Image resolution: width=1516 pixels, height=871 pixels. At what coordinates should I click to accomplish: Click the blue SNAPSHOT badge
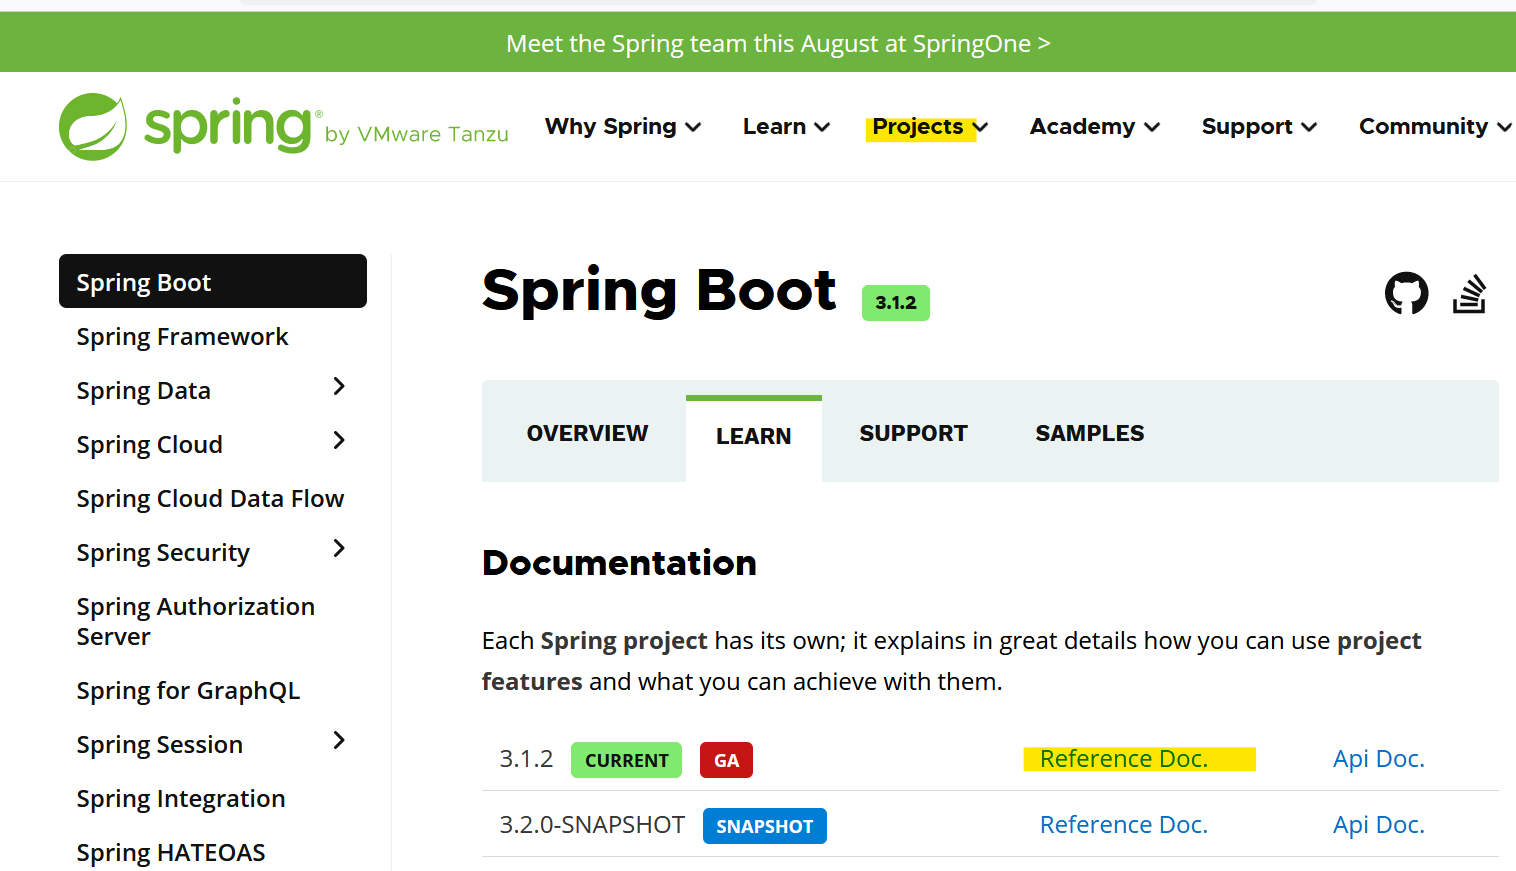tap(765, 826)
